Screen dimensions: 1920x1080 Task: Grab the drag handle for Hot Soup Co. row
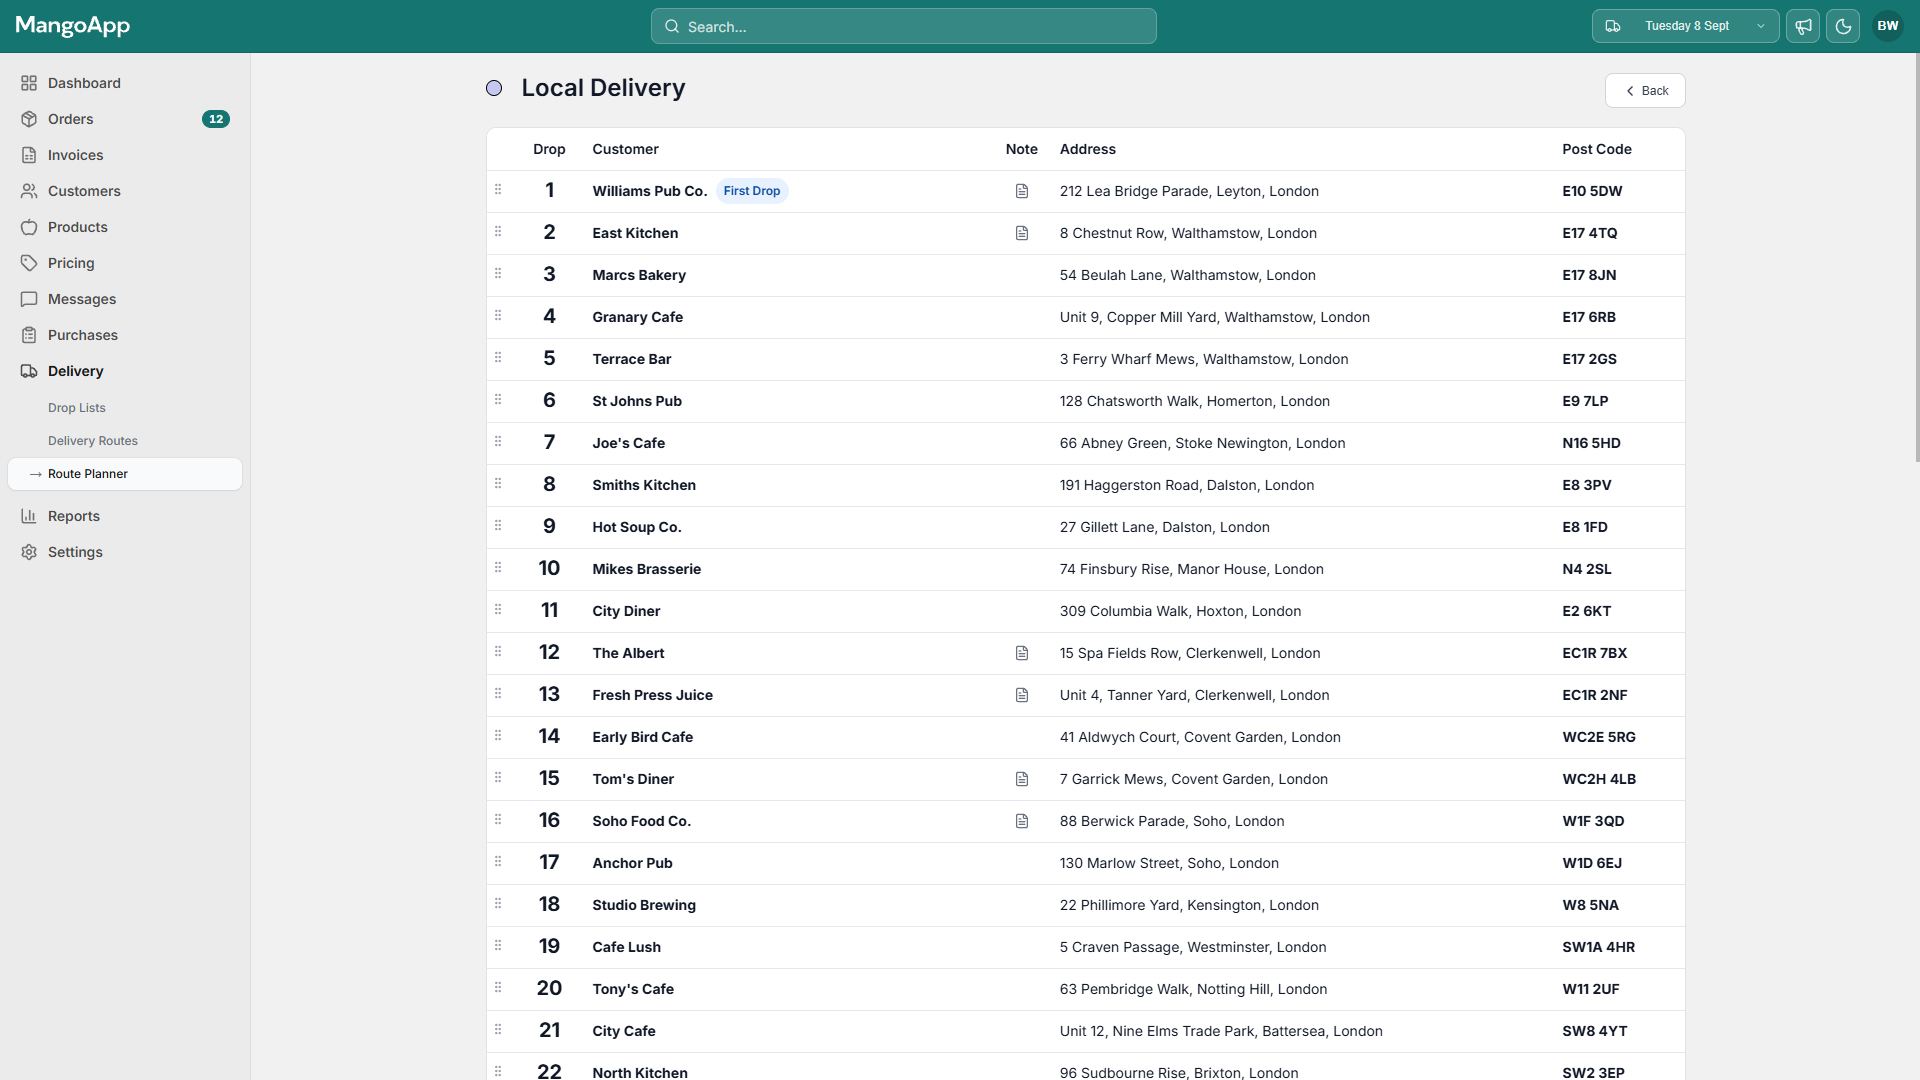coord(498,526)
